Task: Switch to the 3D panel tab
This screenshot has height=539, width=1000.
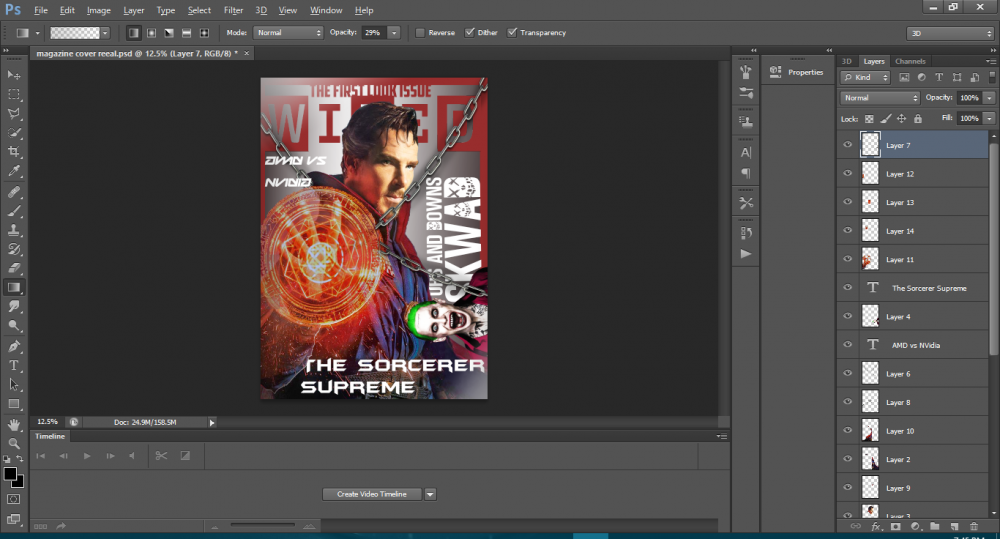Action: tap(847, 61)
